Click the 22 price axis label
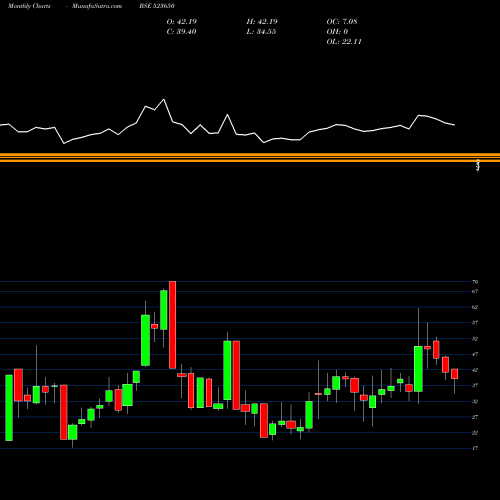500x500 pixels. pyautogui.click(x=475, y=433)
